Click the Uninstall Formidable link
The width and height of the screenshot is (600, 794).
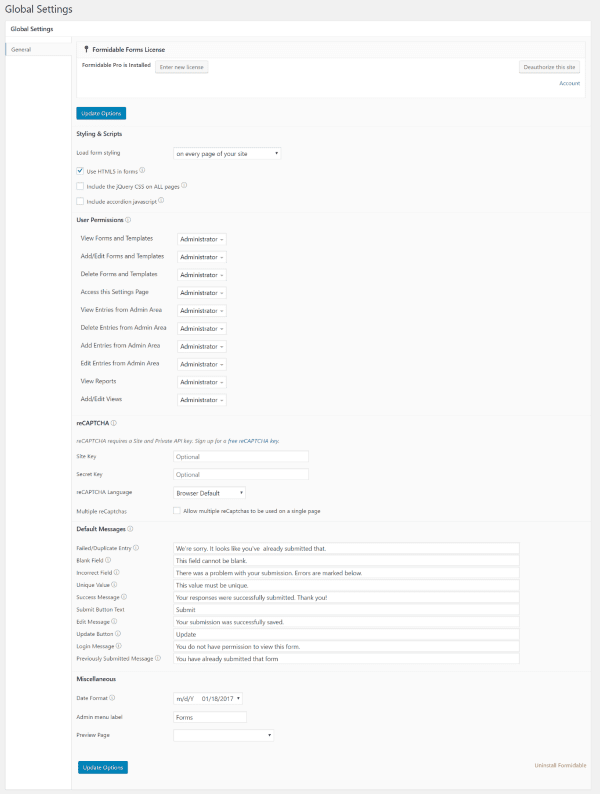click(x=561, y=765)
